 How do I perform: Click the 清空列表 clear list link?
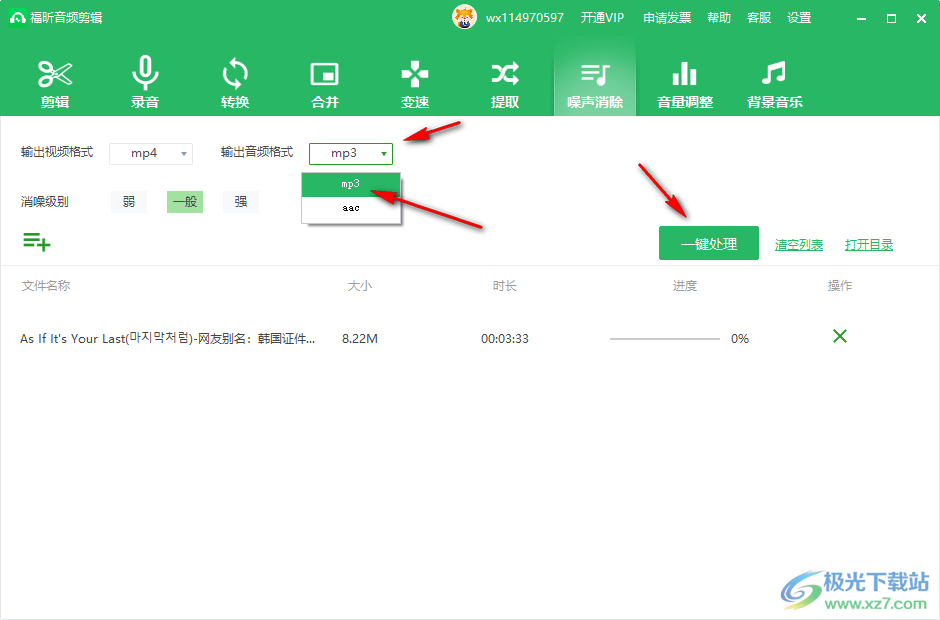799,245
